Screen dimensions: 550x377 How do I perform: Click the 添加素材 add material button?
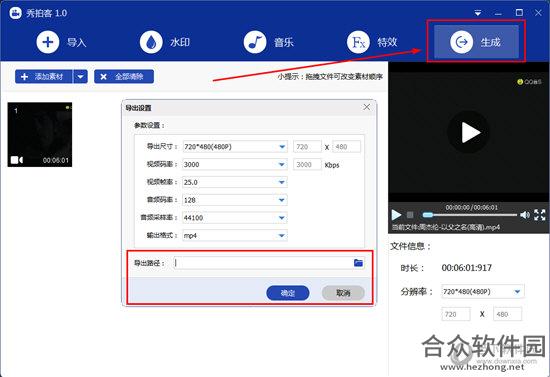point(44,76)
